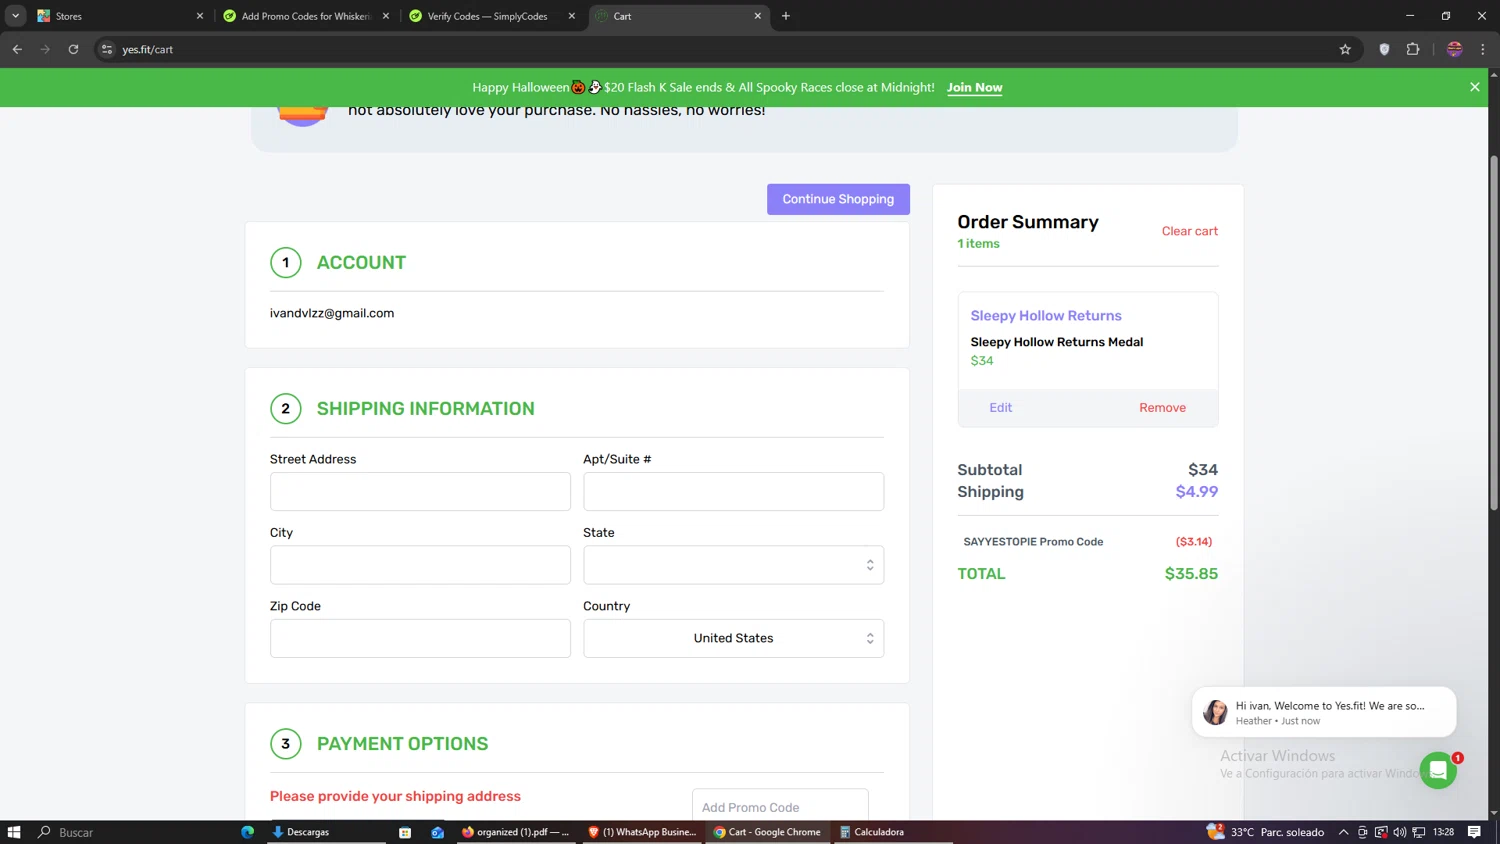The image size is (1500, 844).
Task: Open the Country dropdown showing United States
Action: click(733, 638)
